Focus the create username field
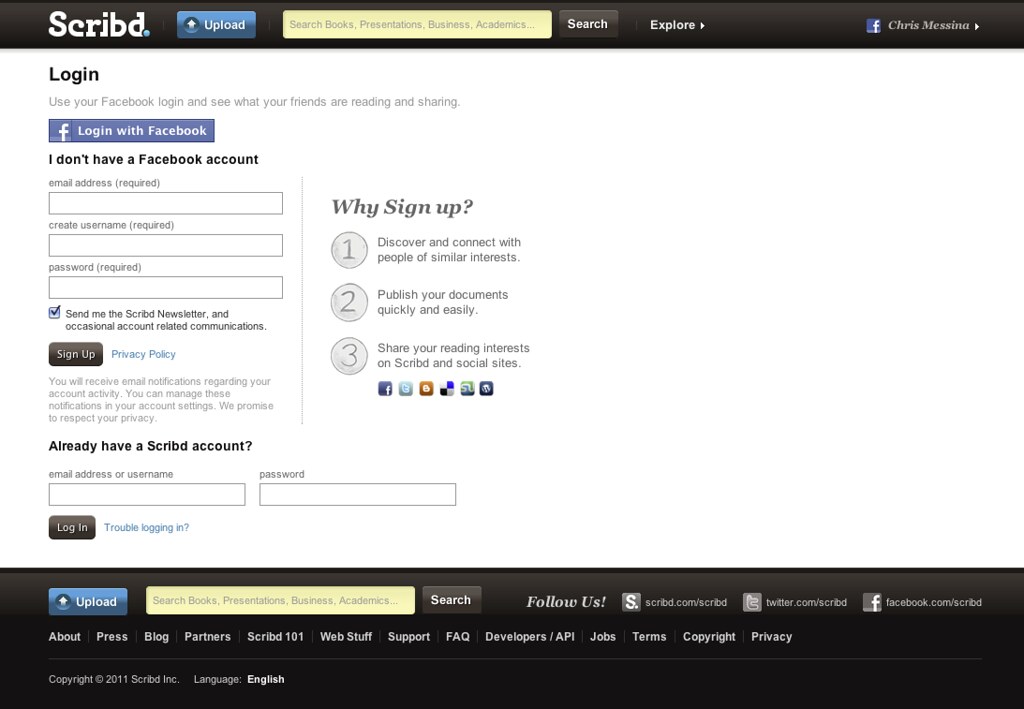The width and height of the screenshot is (1024, 709). (x=166, y=245)
